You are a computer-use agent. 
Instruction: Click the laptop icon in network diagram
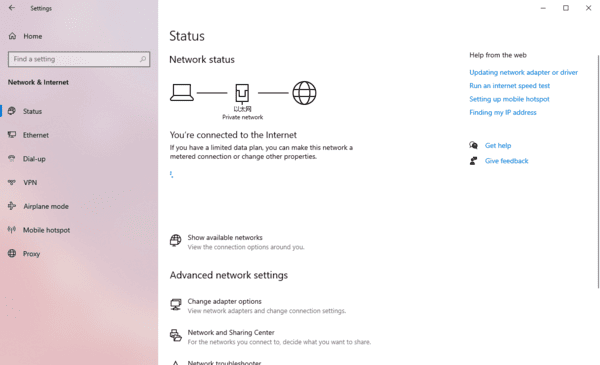182,93
